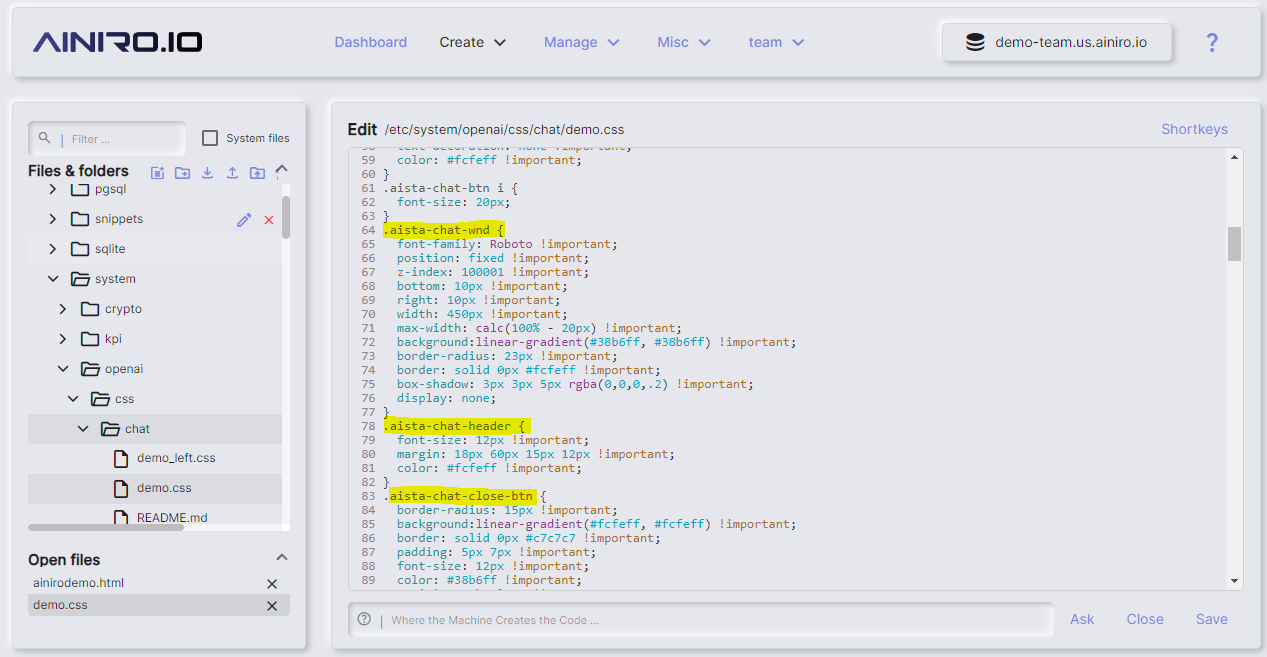
Task: Open the Create menu
Action: coord(473,42)
